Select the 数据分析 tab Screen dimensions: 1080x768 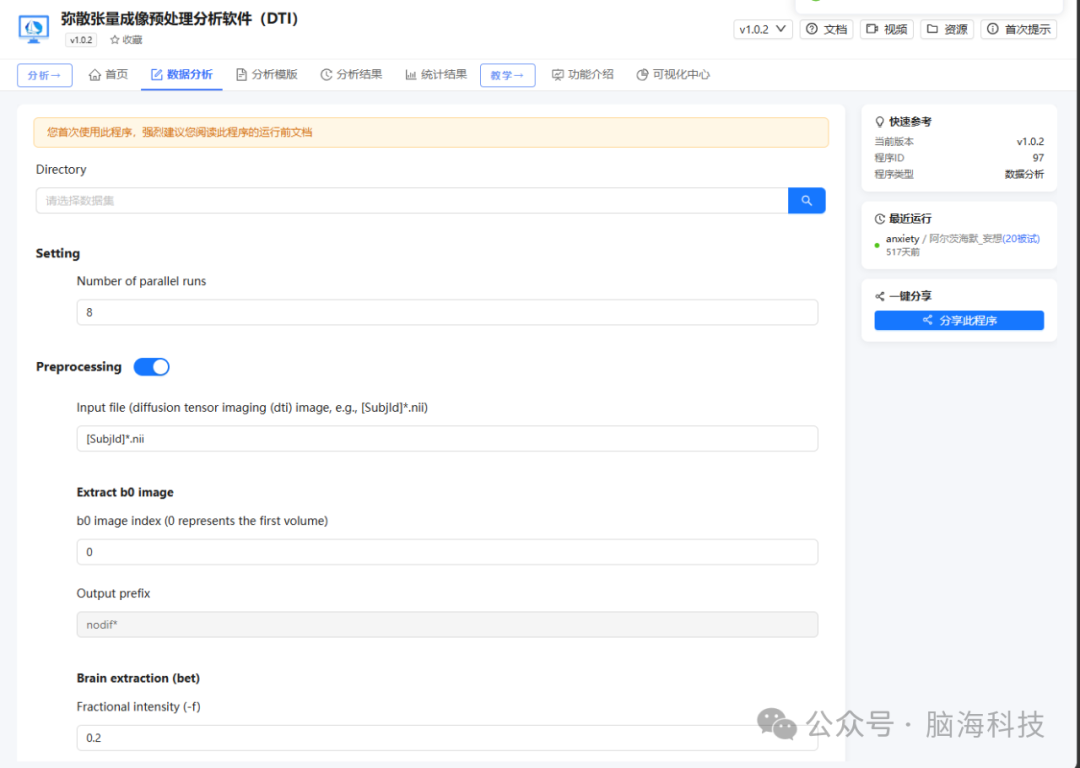[x=182, y=74]
